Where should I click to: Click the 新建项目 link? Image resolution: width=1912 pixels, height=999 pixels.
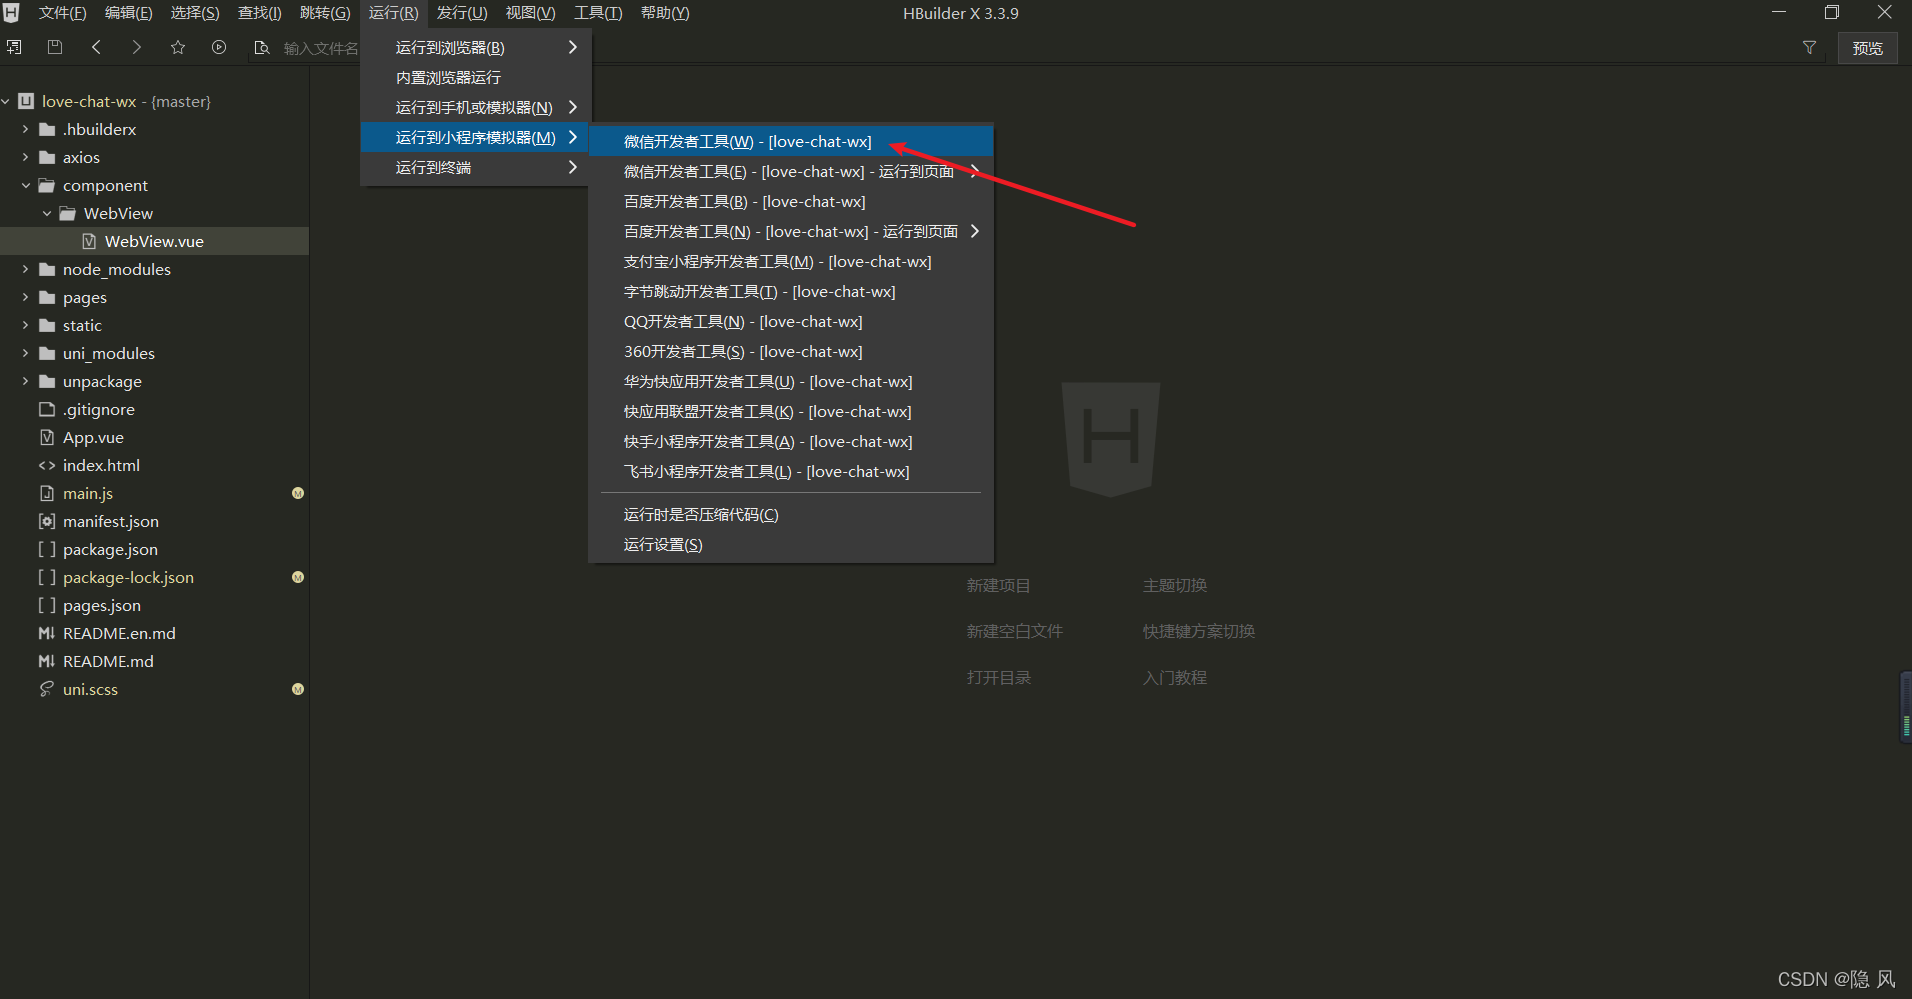point(998,585)
